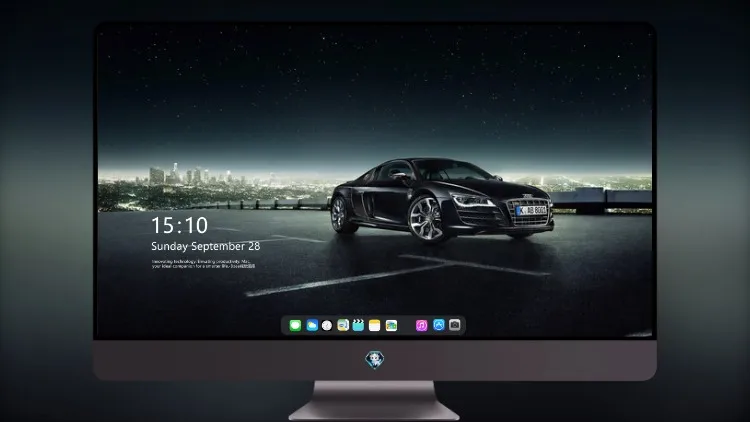
Task: Open the Weather app in the dock
Action: coord(312,325)
